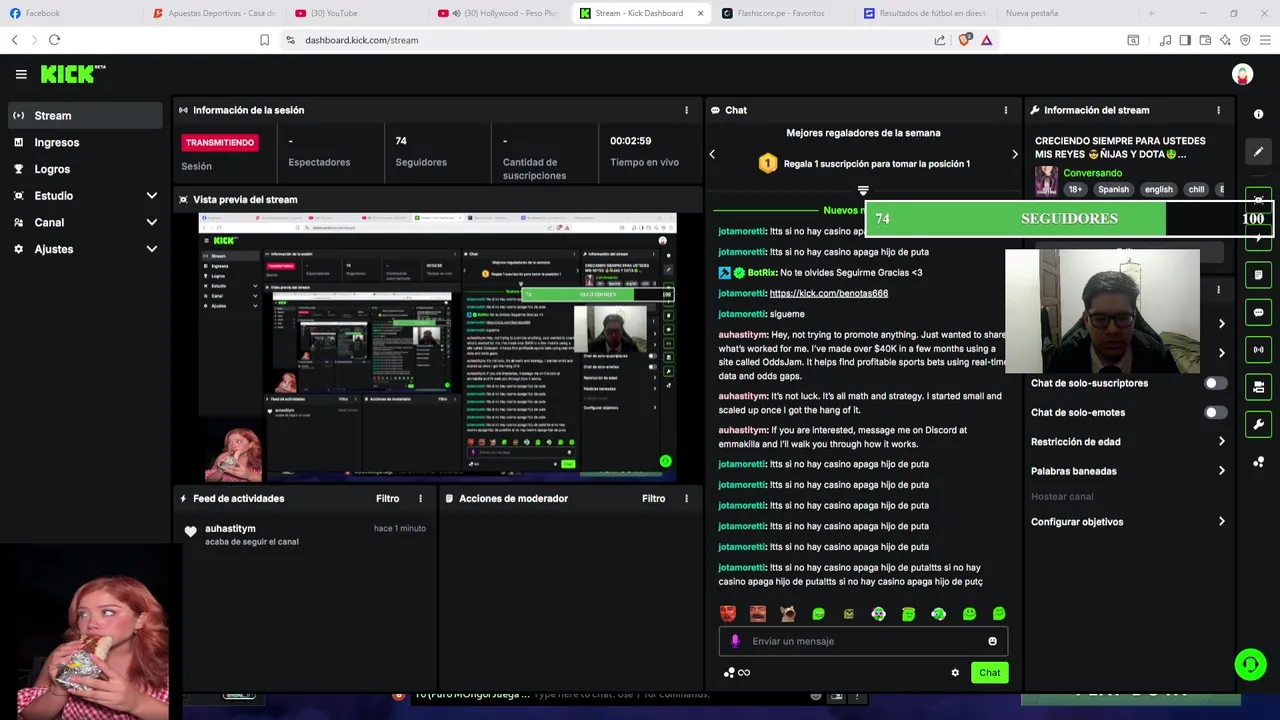This screenshot has width=1280, height=720.
Task: Open the kick.com/benotas666 chat link
Action: click(829, 293)
